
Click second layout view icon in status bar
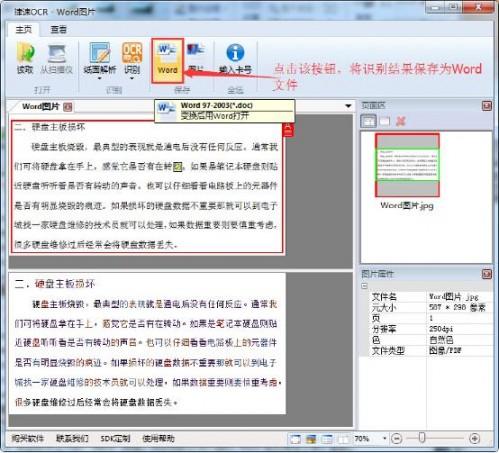click(311, 439)
